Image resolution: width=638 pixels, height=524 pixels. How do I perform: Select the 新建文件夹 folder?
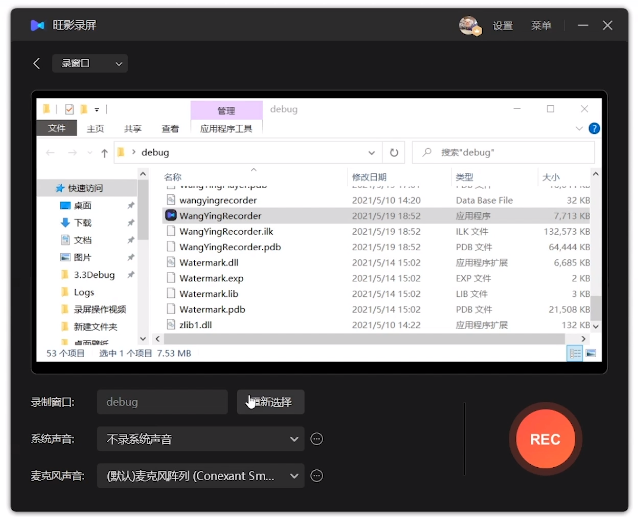pos(95,327)
